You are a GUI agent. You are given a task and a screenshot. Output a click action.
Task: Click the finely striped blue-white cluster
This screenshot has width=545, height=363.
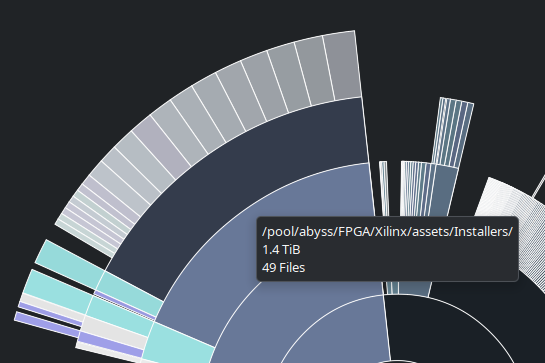pyautogui.click(x=416, y=189)
